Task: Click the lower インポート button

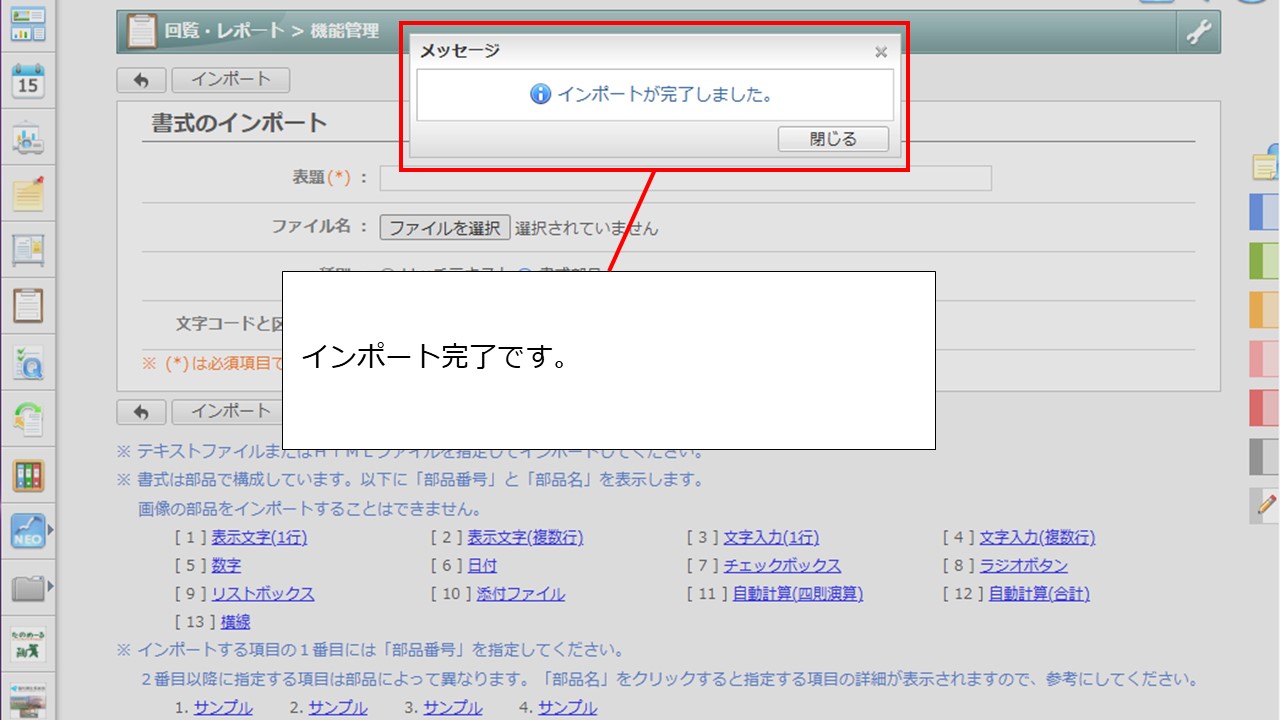Action: coord(227,412)
